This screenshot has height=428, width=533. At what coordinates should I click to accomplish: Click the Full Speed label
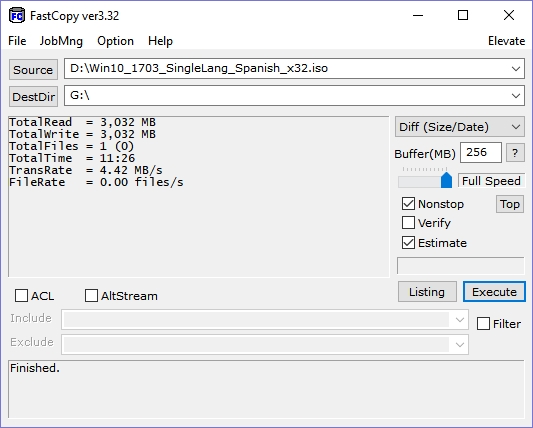tap(491, 181)
